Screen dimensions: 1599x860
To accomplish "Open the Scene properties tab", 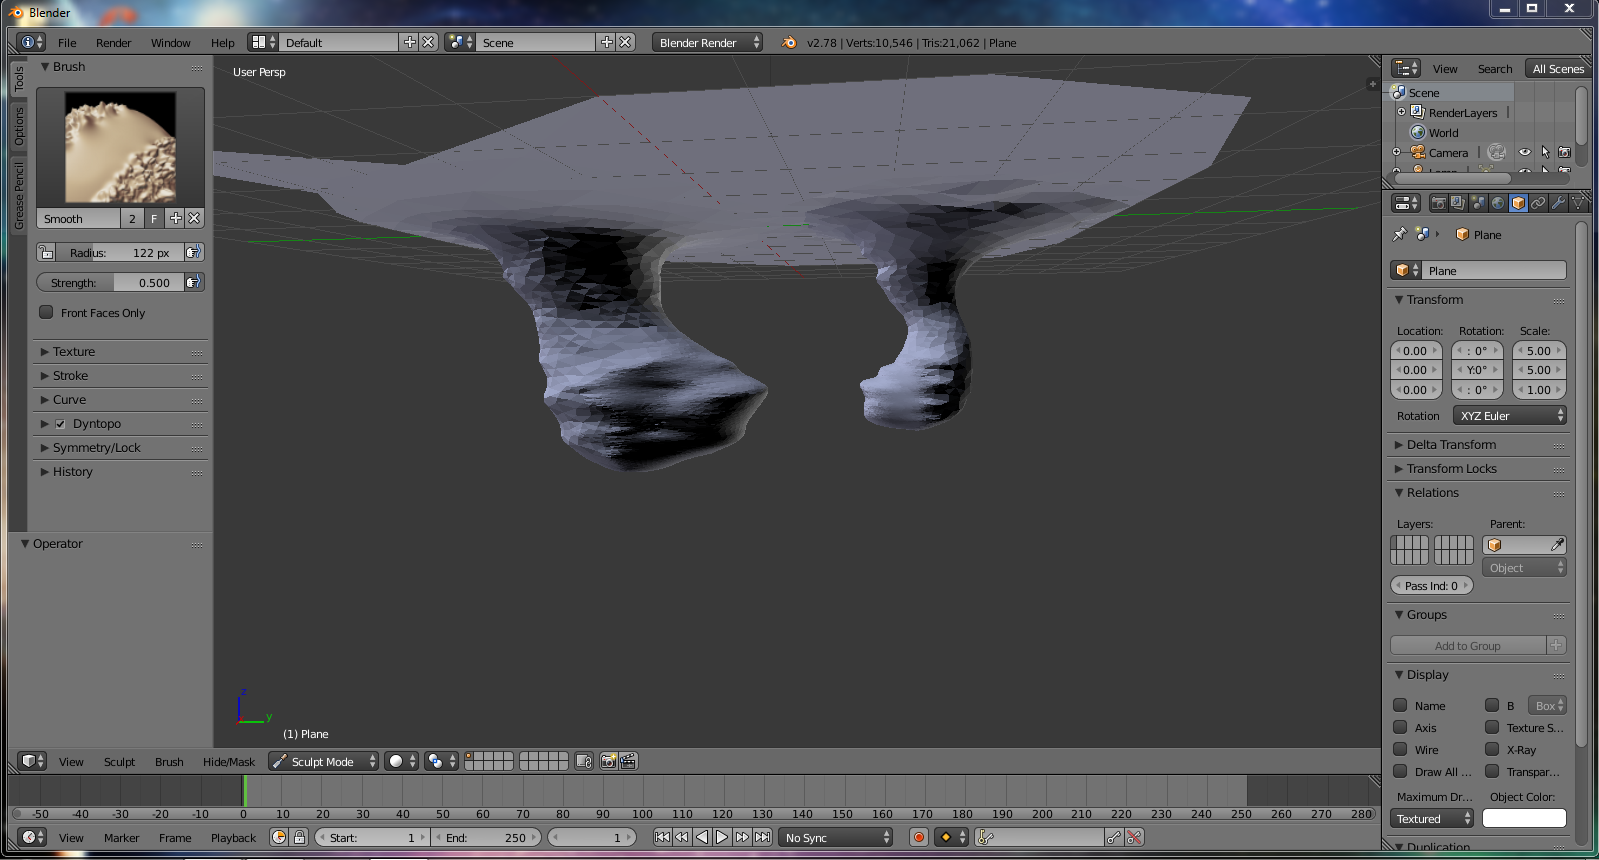I will (1478, 203).
